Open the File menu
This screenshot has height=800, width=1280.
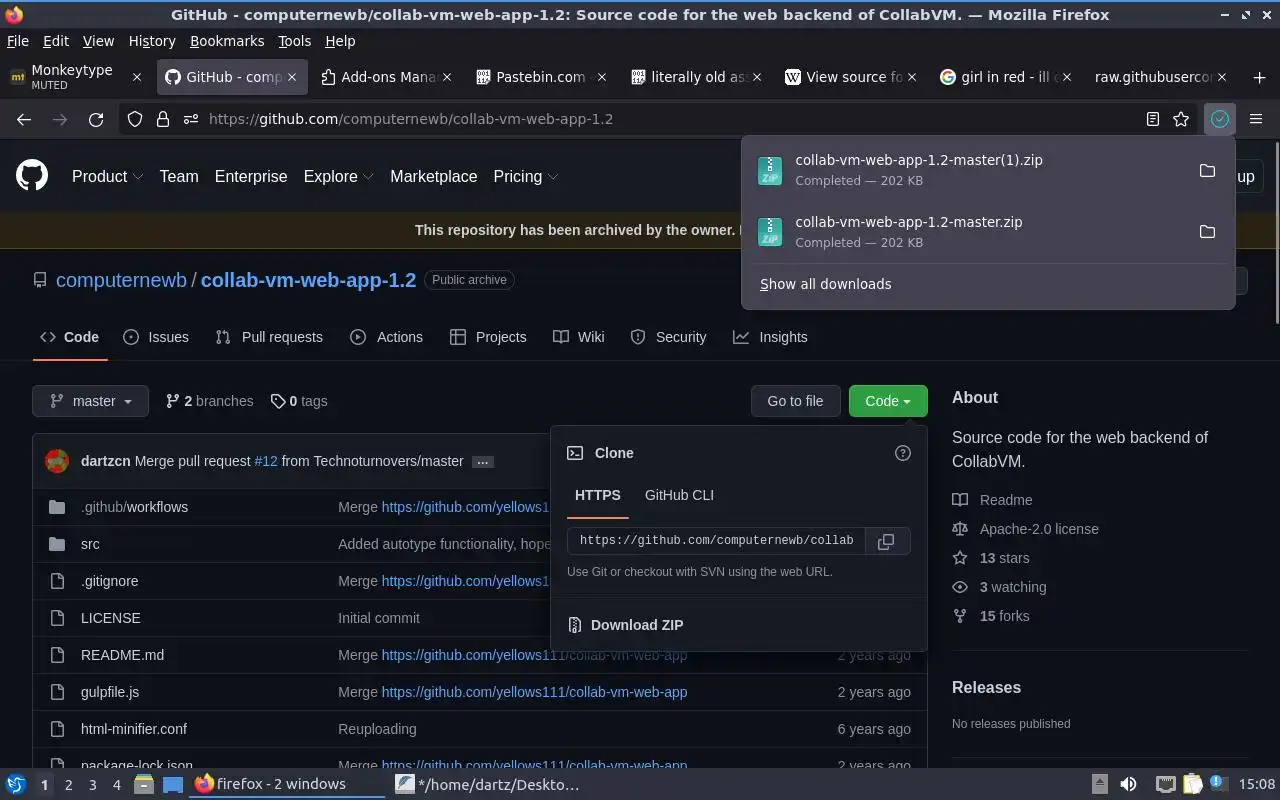coord(17,41)
